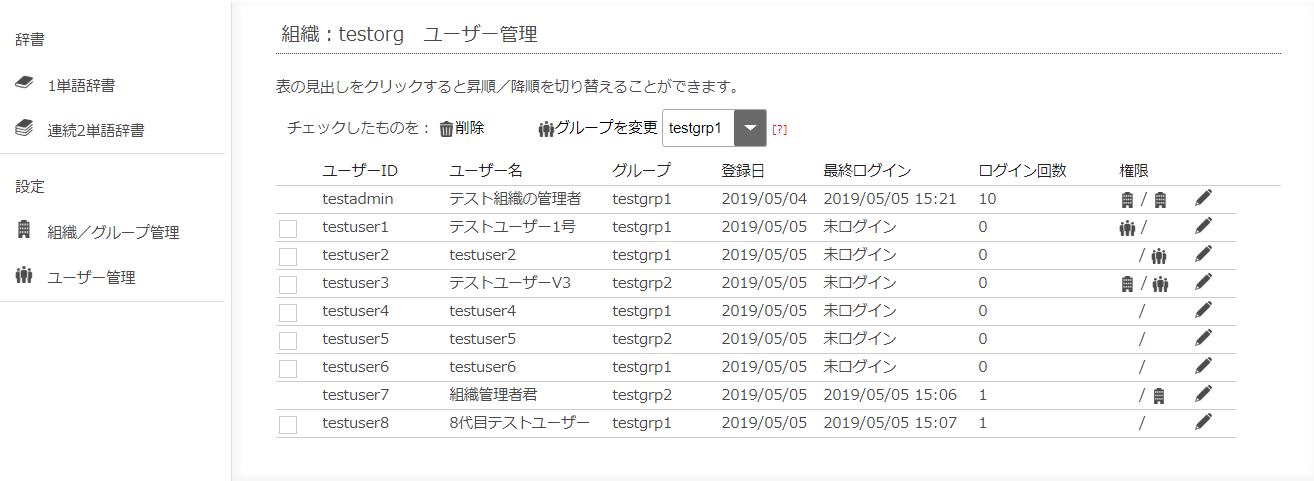Viewport: 1314px width, 481px height.
Task: Click the book icon beside 1単語辞書
Action: pyautogui.click(x=25, y=84)
